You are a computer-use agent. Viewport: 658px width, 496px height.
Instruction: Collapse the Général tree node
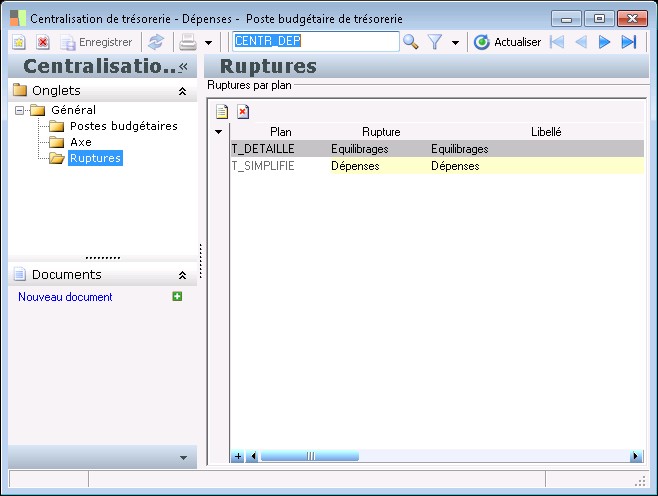19,110
